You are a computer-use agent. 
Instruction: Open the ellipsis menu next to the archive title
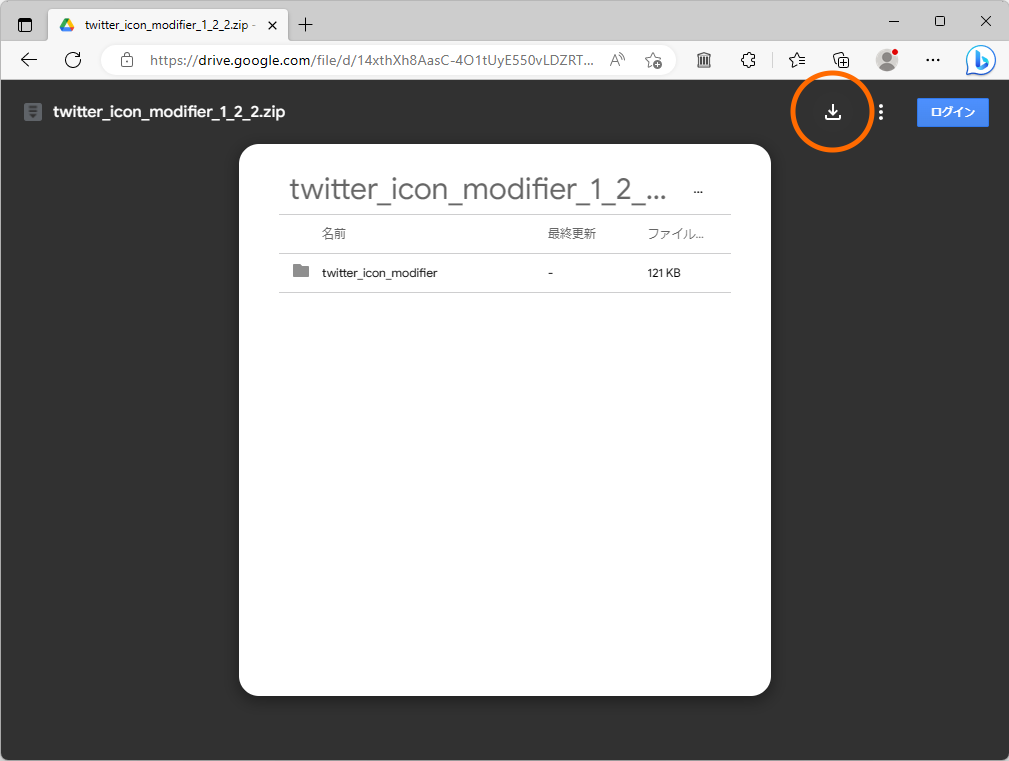[x=697, y=190]
